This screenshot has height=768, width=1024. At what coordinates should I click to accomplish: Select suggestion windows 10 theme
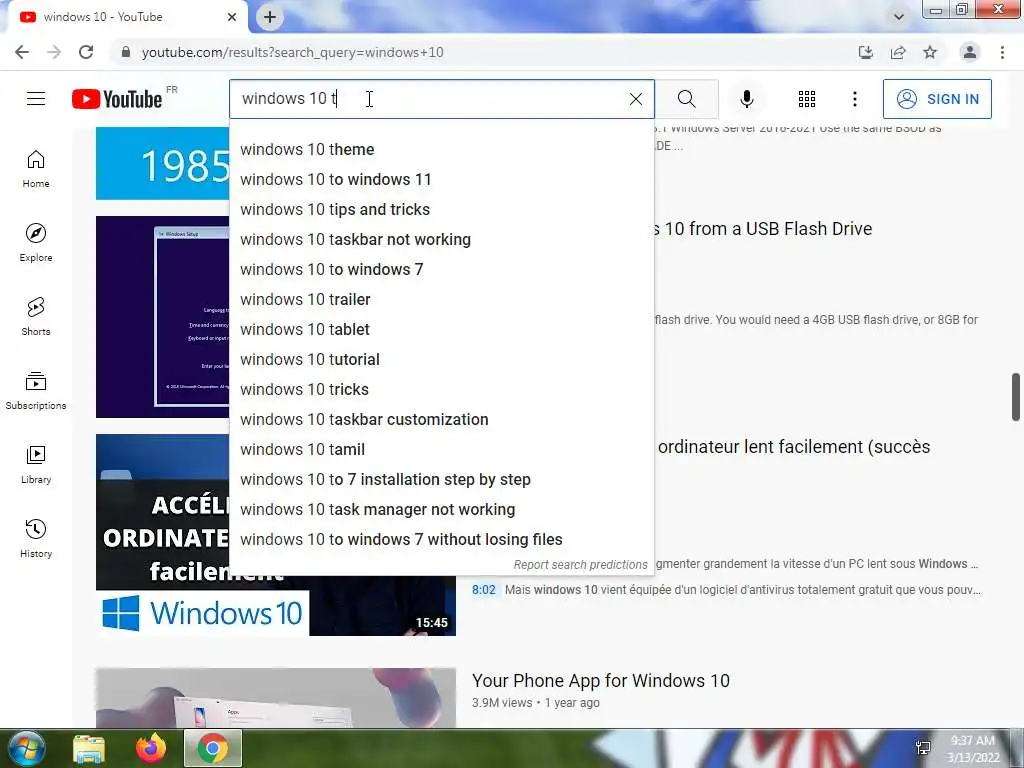point(441,150)
